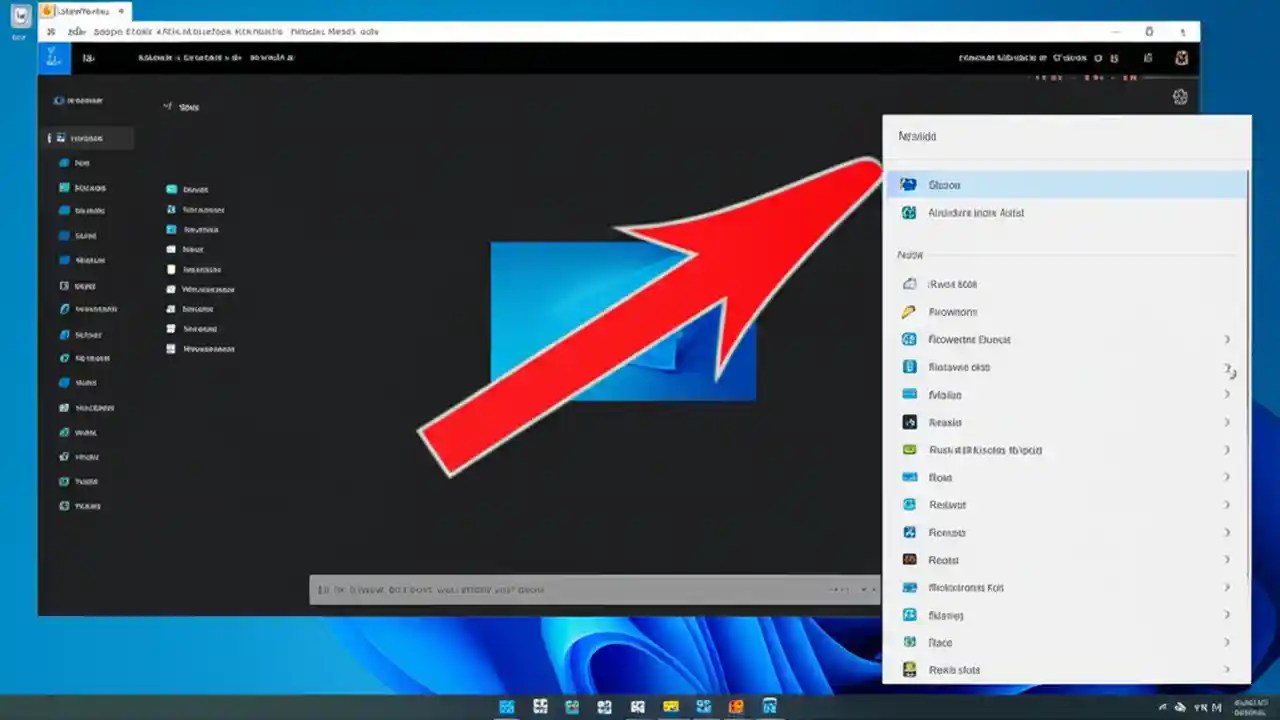The image size is (1280, 720).
Task: Open the orange app icon on the taskbar
Action: tap(735, 707)
